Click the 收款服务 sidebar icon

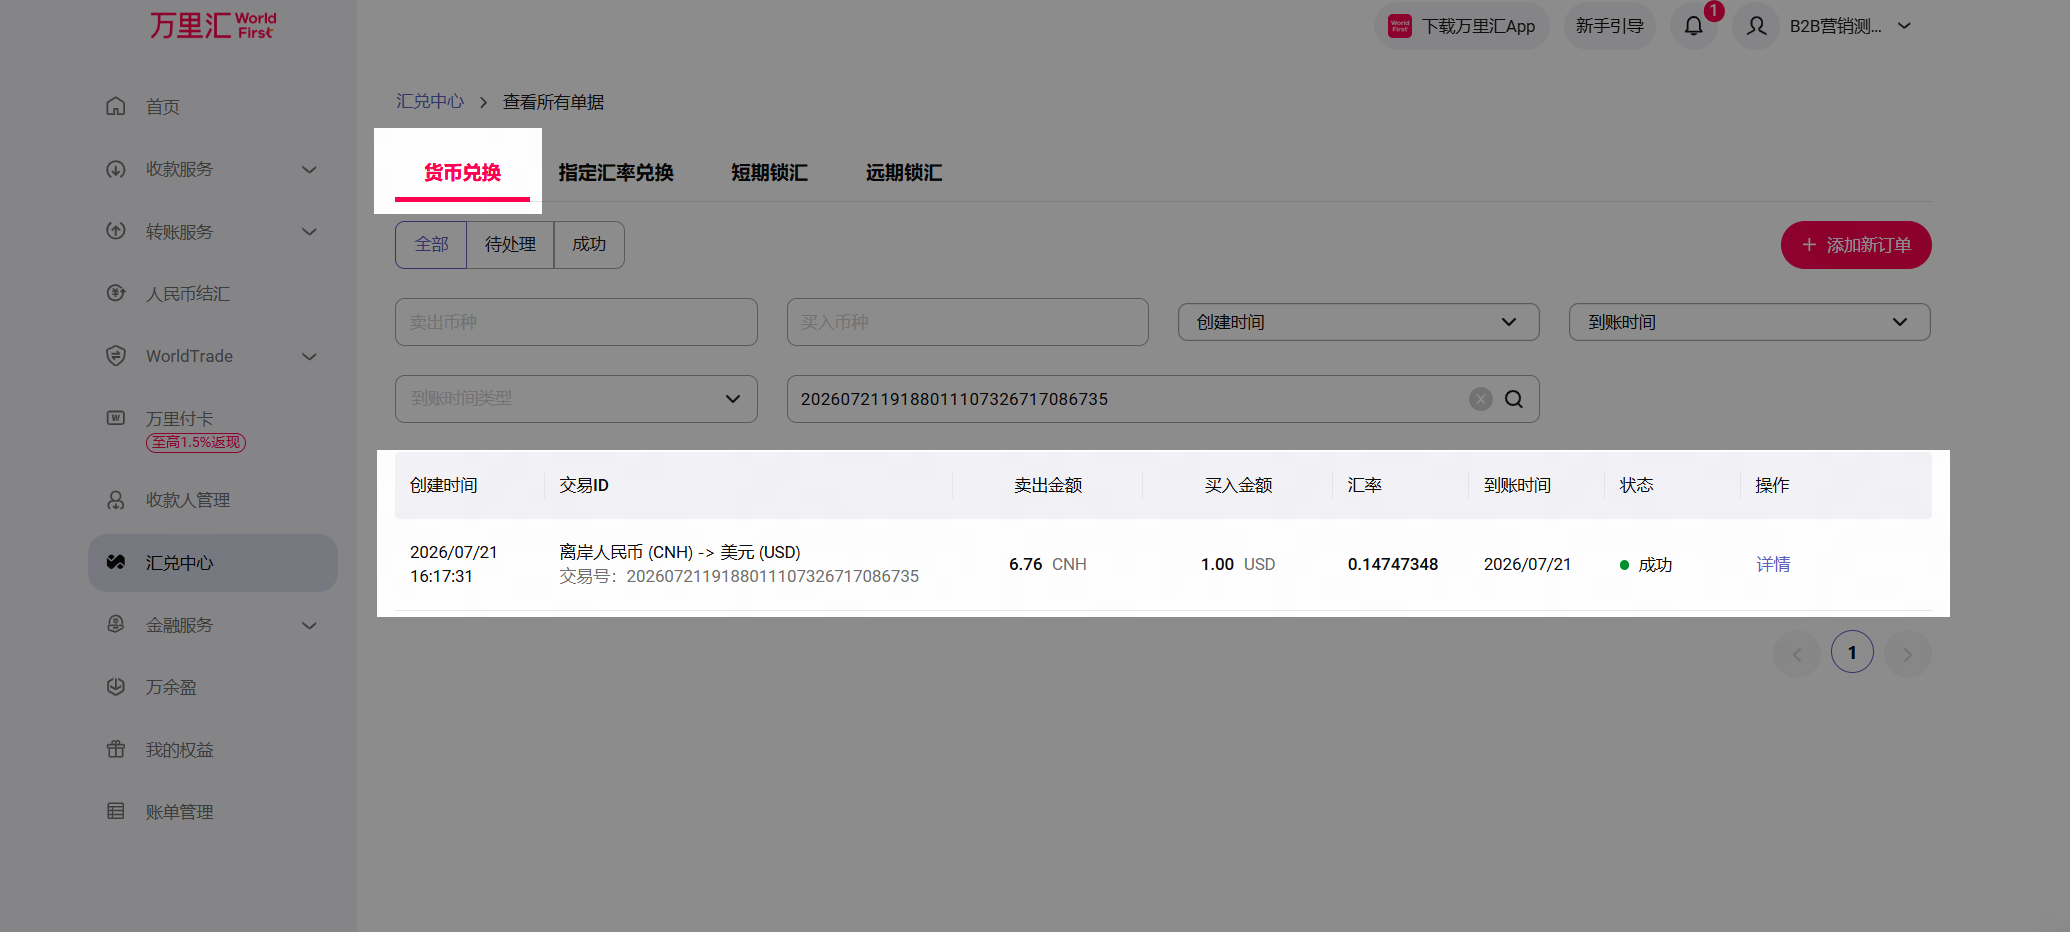point(116,169)
